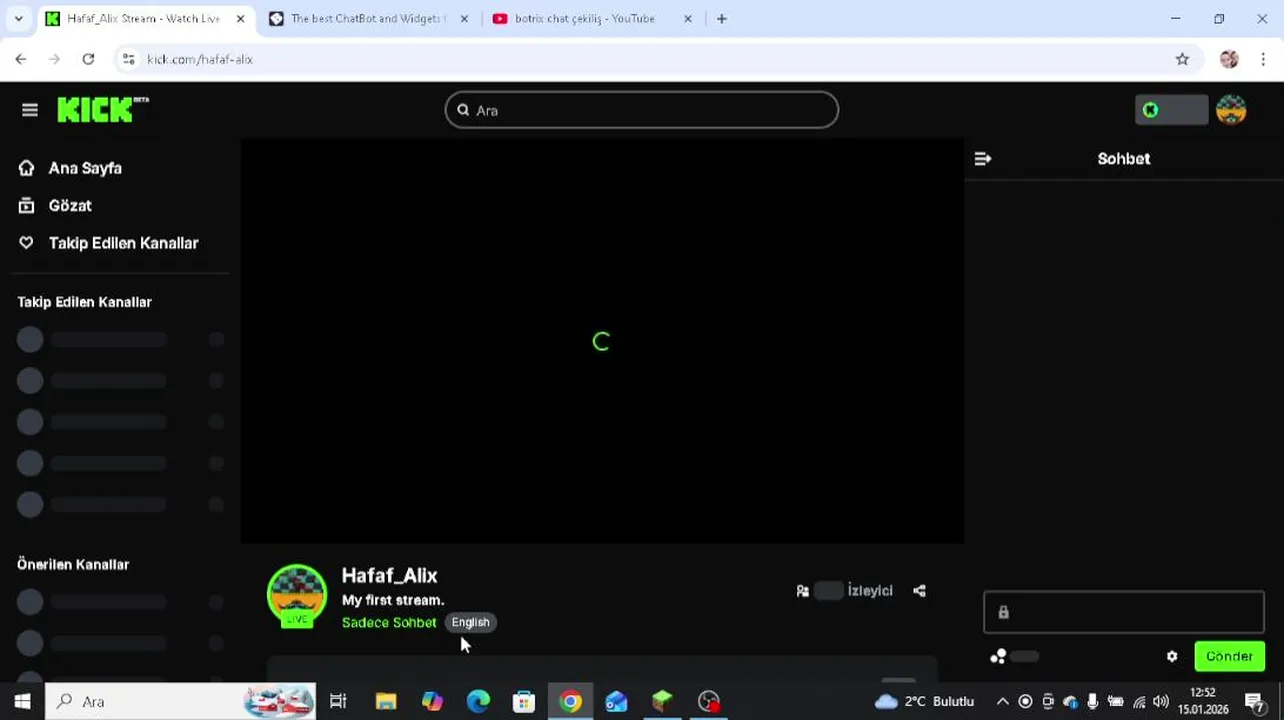Focus the Ara search field
Viewport: 1284px width, 720px height.
[641, 110]
